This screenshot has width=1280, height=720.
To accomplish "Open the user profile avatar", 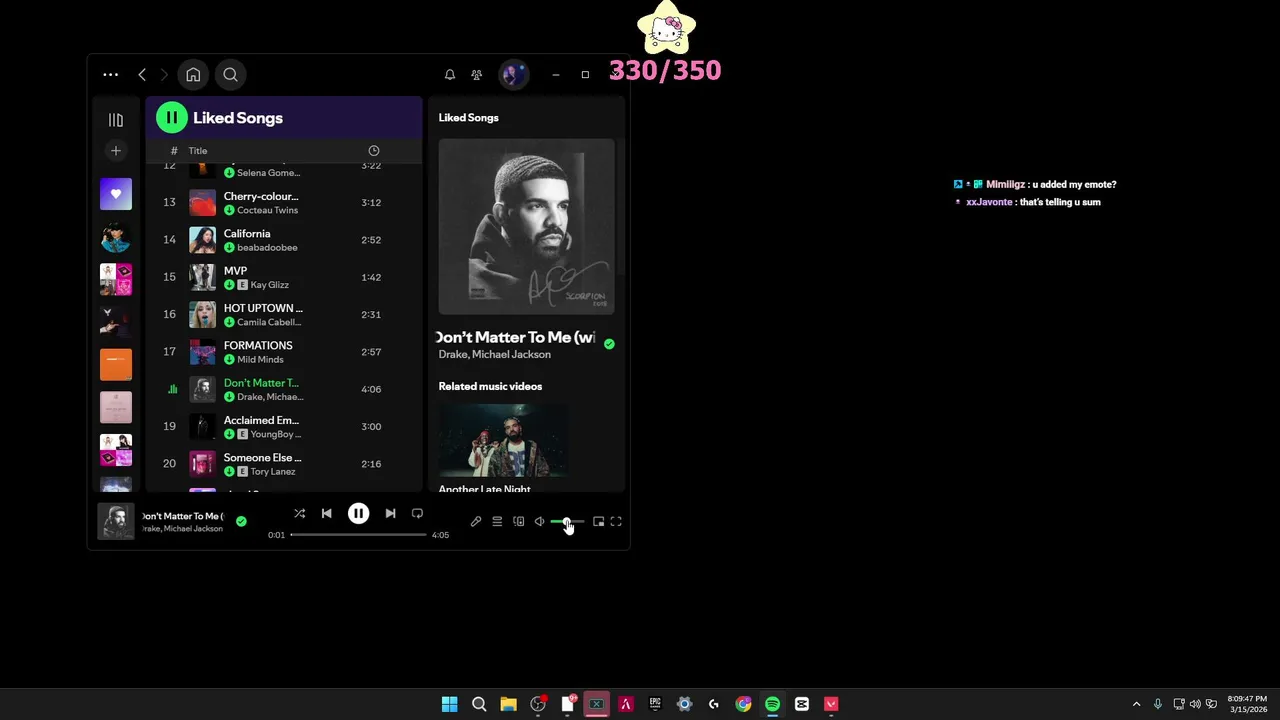I will click(x=513, y=75).
